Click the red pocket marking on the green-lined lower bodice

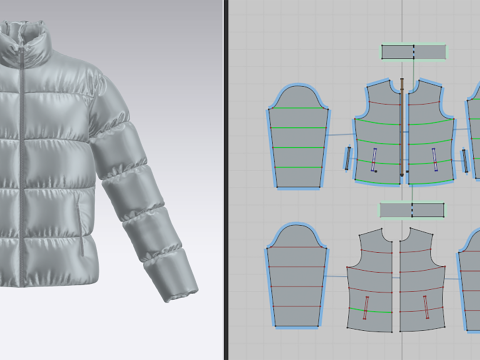coord(366,308)
